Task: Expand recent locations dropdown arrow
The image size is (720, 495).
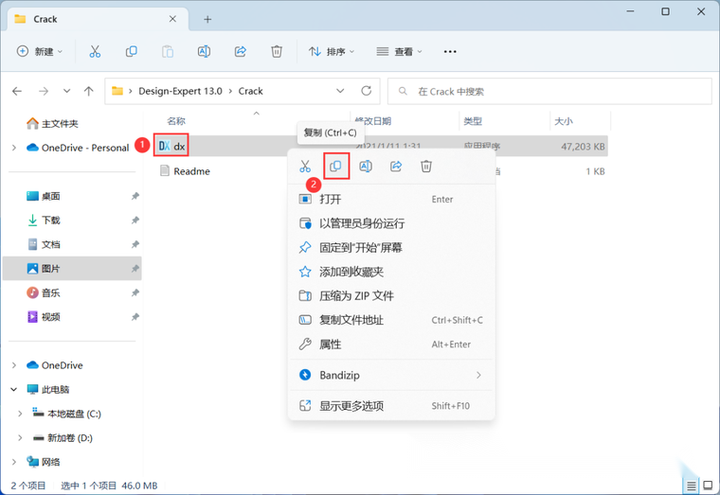Action: click(67, 91)
